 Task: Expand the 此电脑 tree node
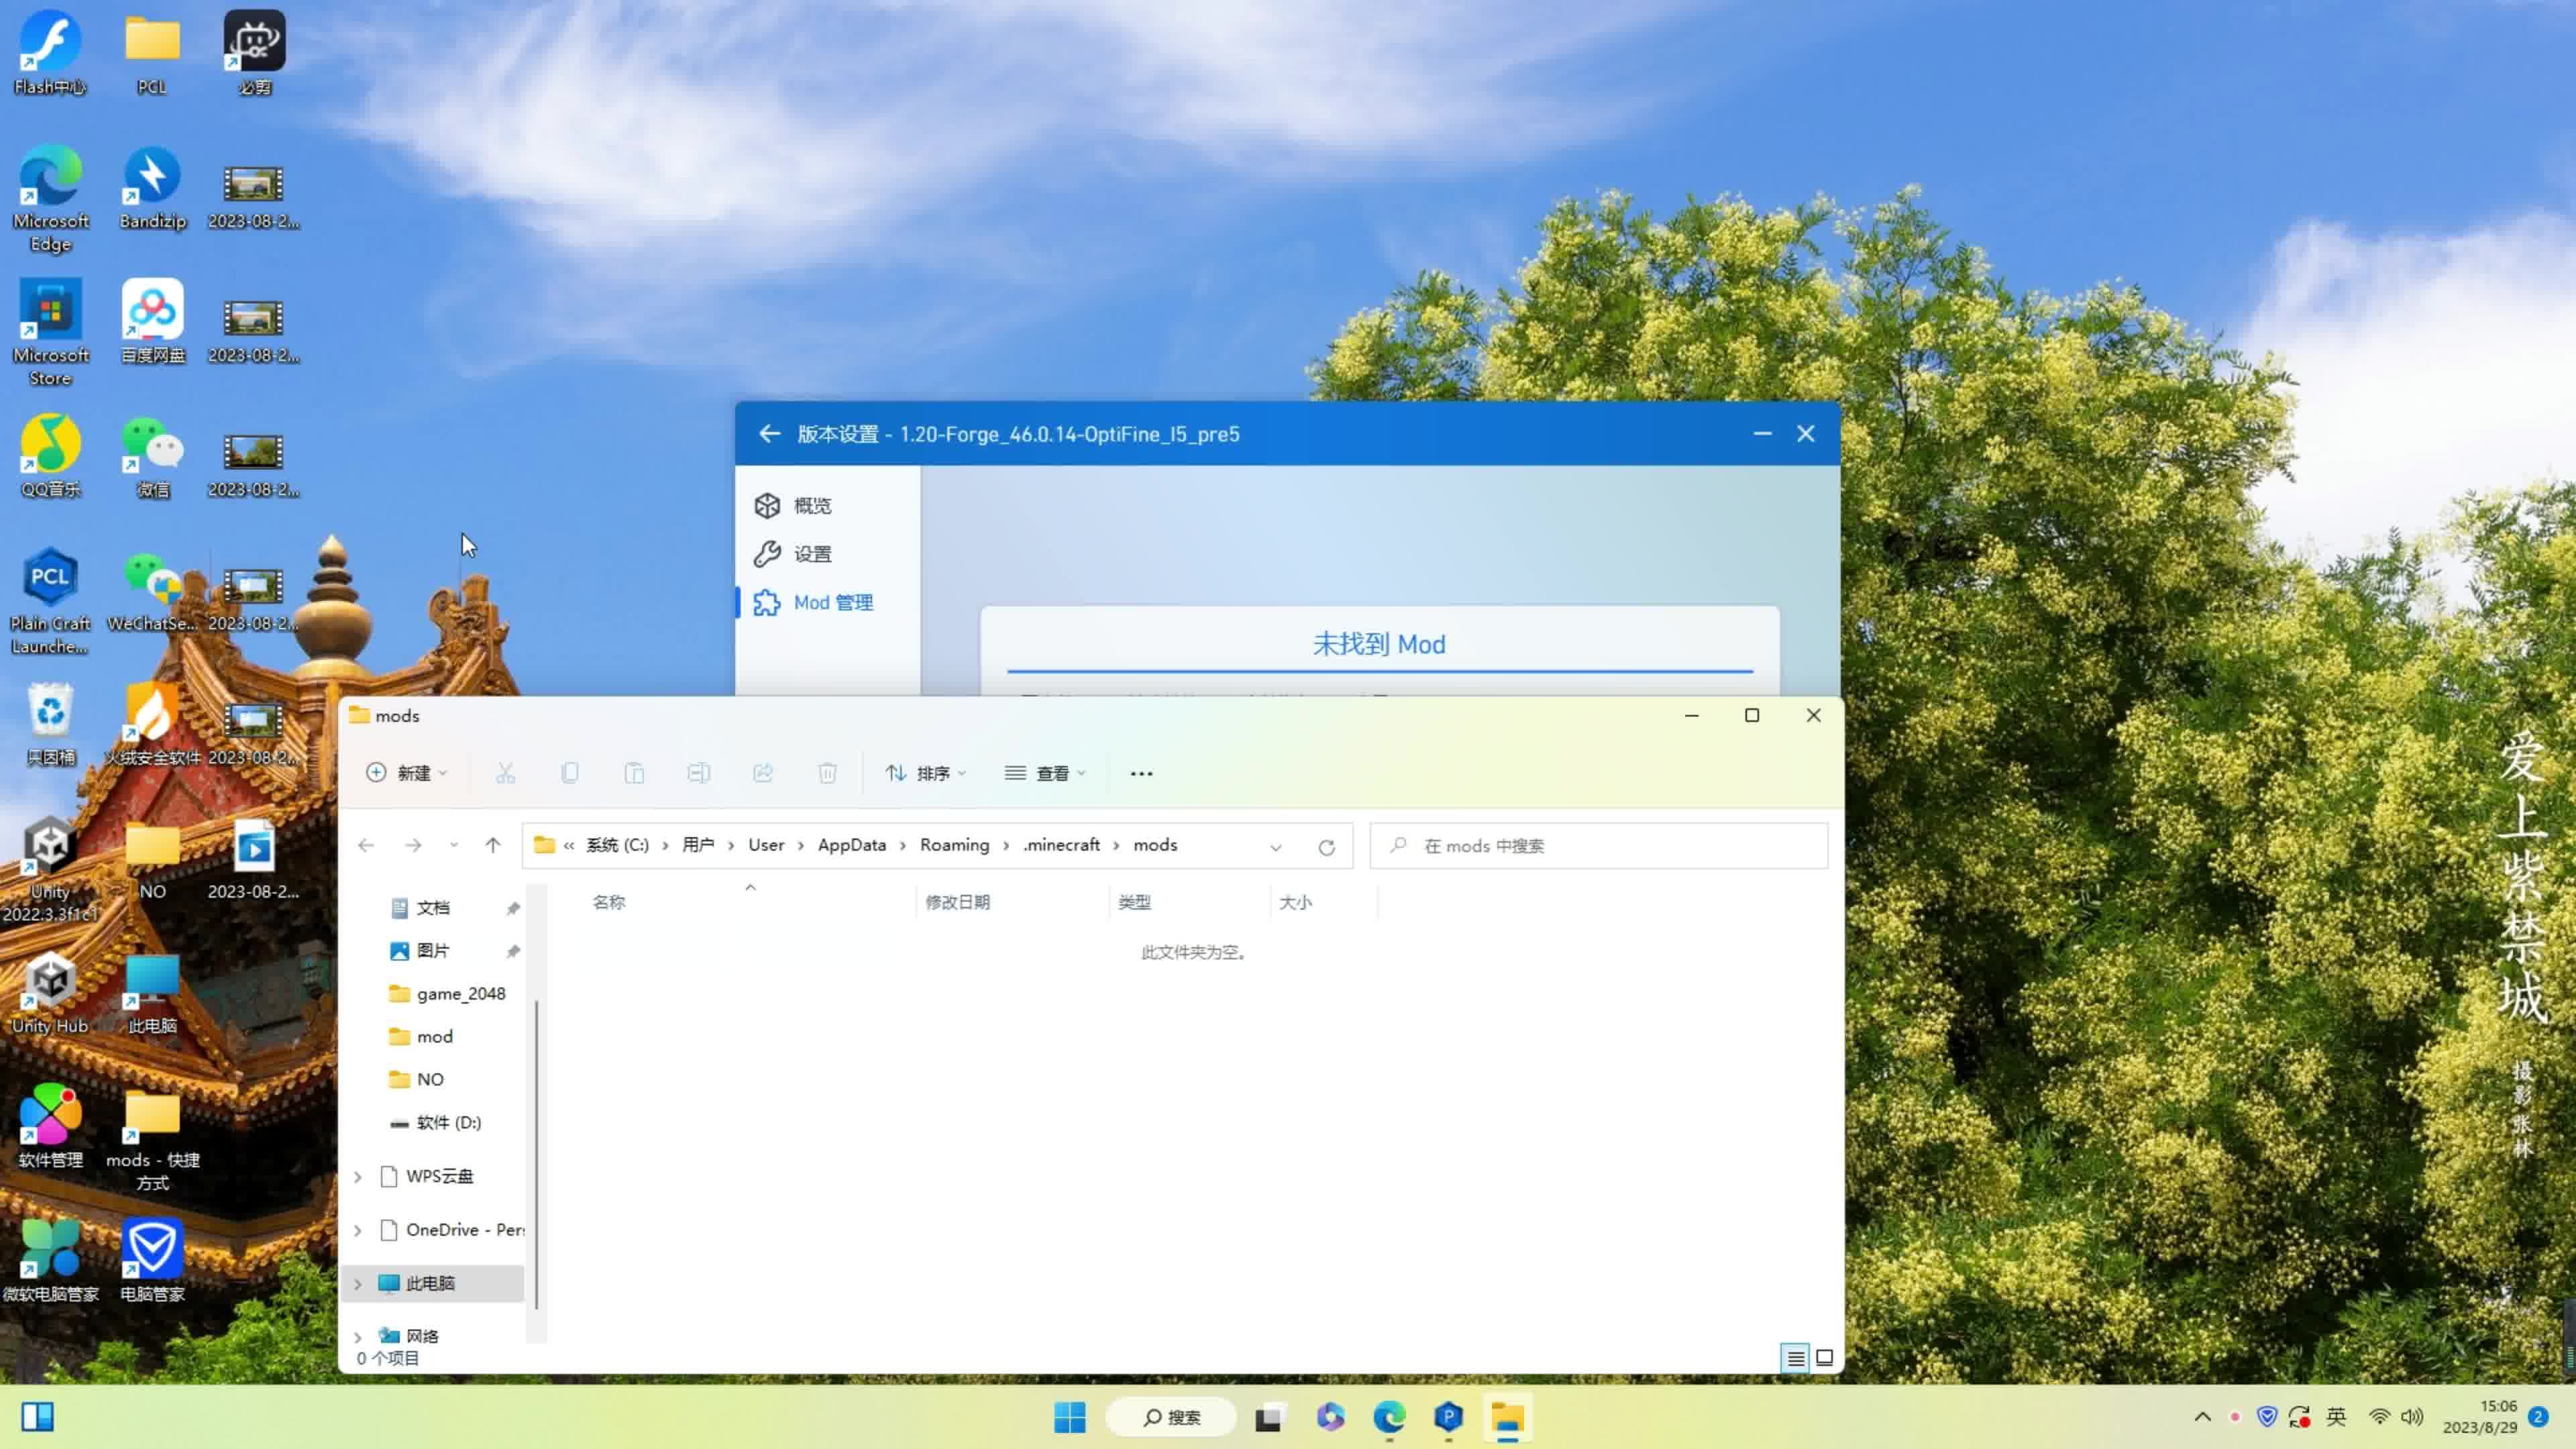pos(358,1284)
